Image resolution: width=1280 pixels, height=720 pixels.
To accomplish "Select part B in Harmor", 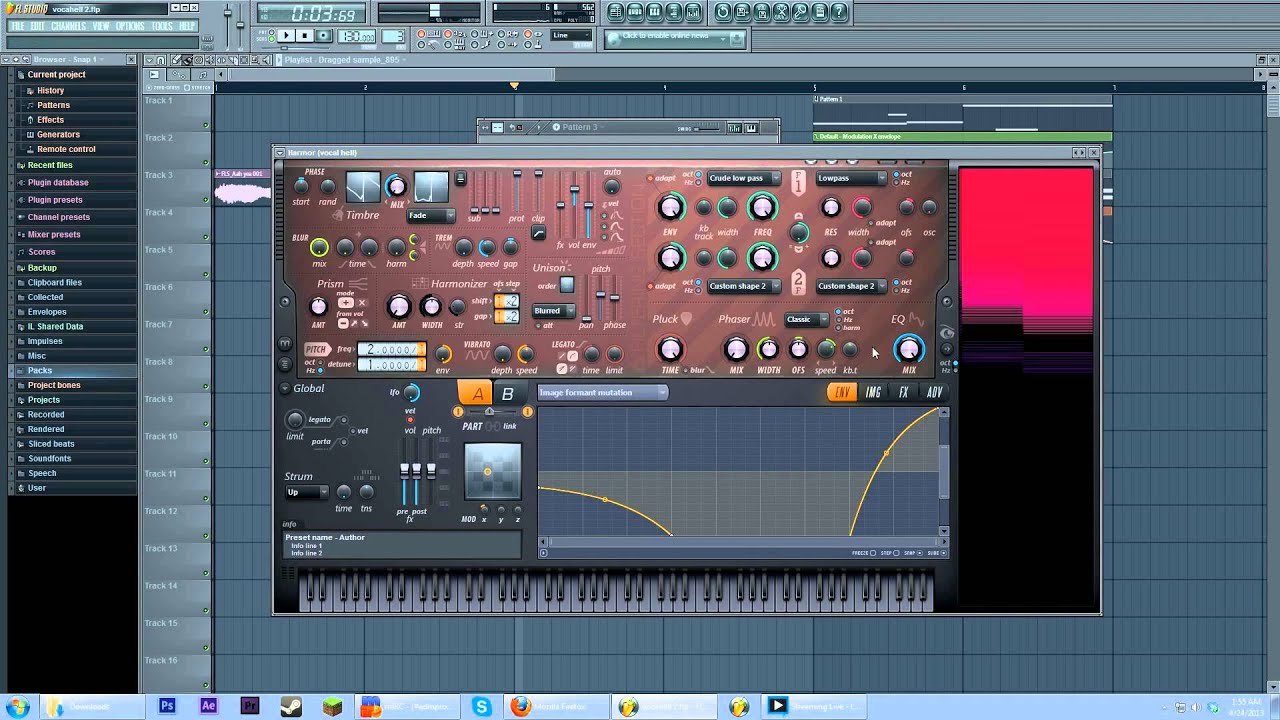I will 507,394.
